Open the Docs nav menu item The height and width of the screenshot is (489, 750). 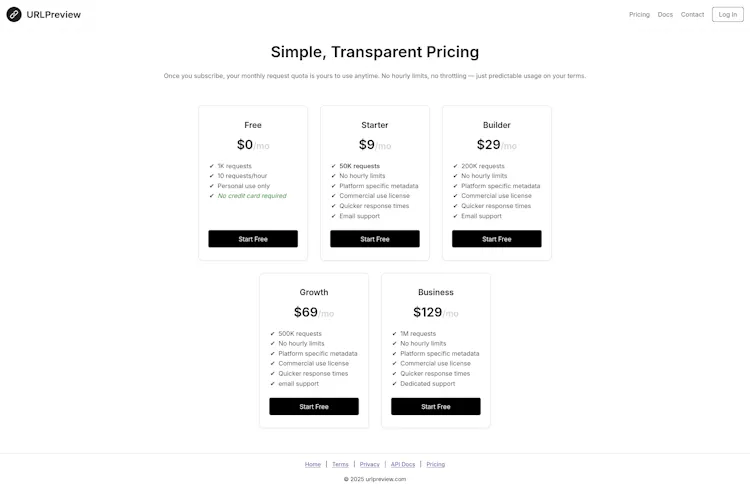tap(665, 14)
